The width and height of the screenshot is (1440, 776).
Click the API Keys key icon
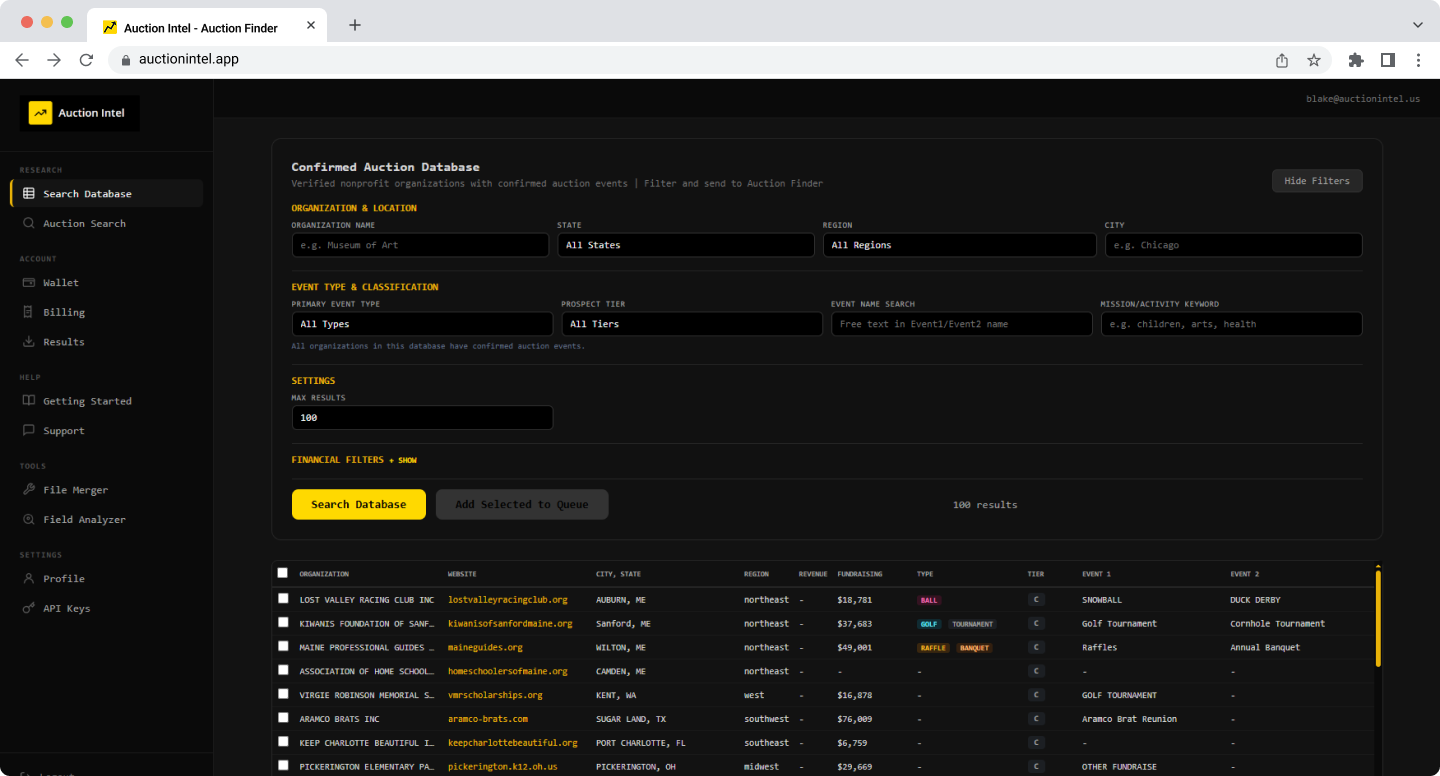(x=29, y=609)
